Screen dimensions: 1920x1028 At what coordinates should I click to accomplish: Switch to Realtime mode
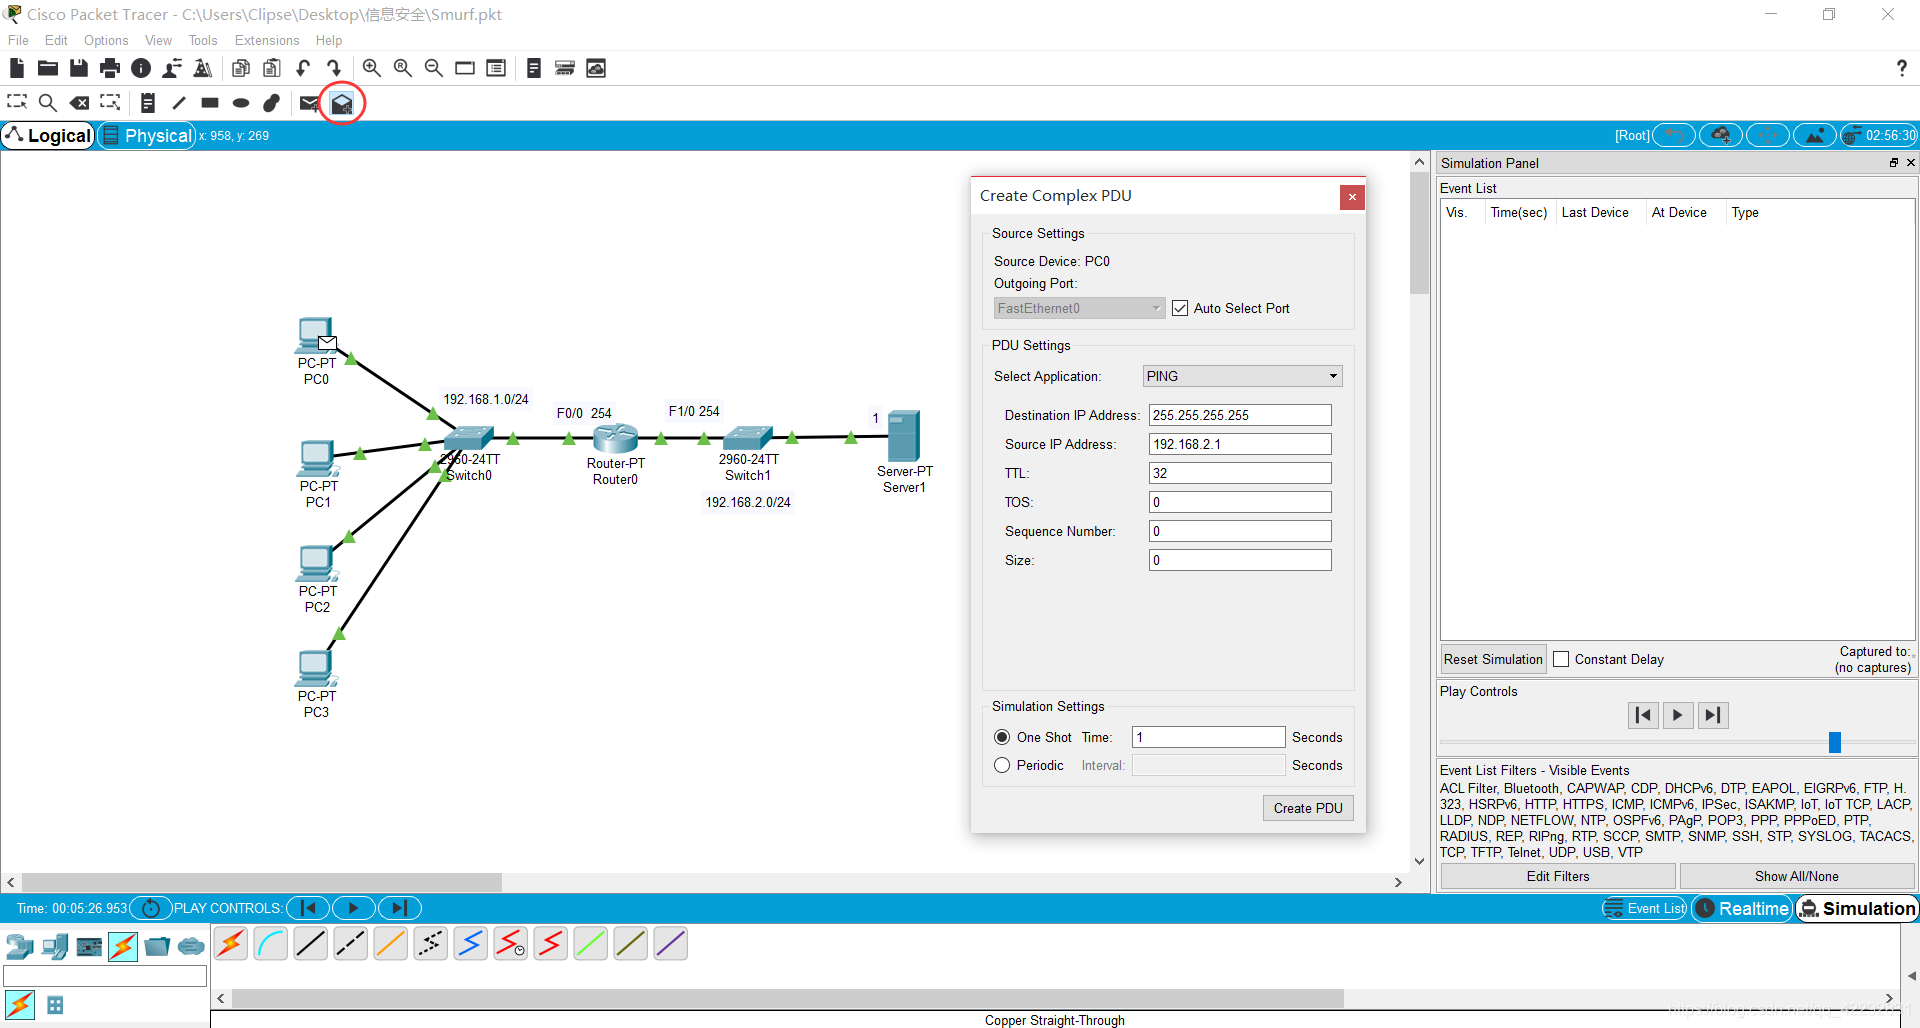pos(1742,908)
